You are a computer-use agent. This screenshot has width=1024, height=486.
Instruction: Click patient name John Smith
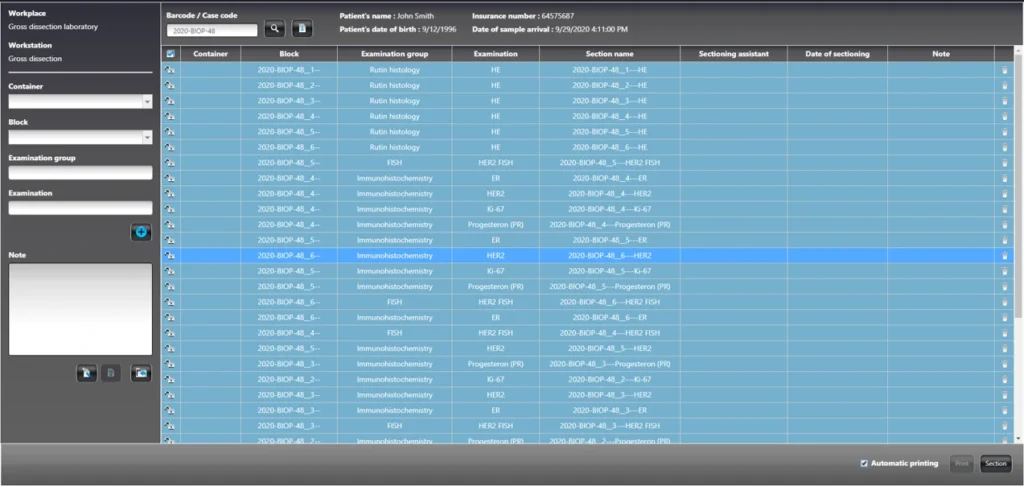(415, 16)
